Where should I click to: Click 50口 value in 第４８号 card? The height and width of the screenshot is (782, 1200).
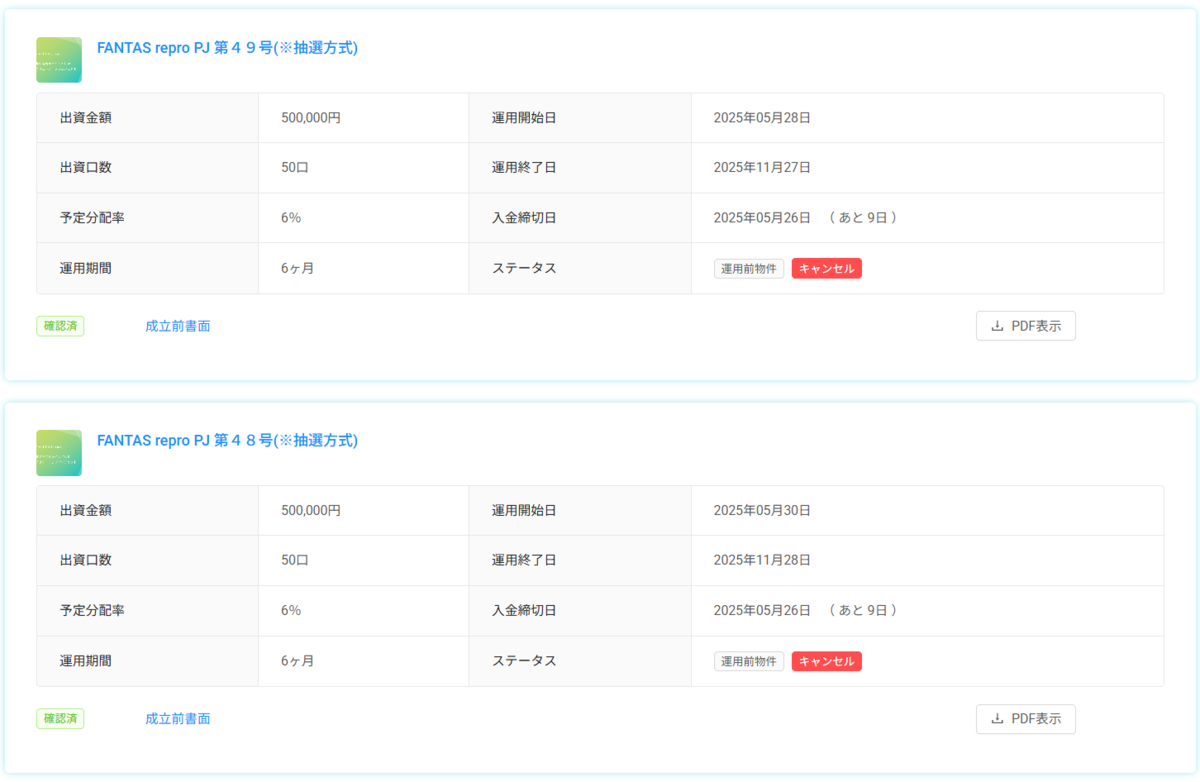pyautogui.click(x=295, y=561)
